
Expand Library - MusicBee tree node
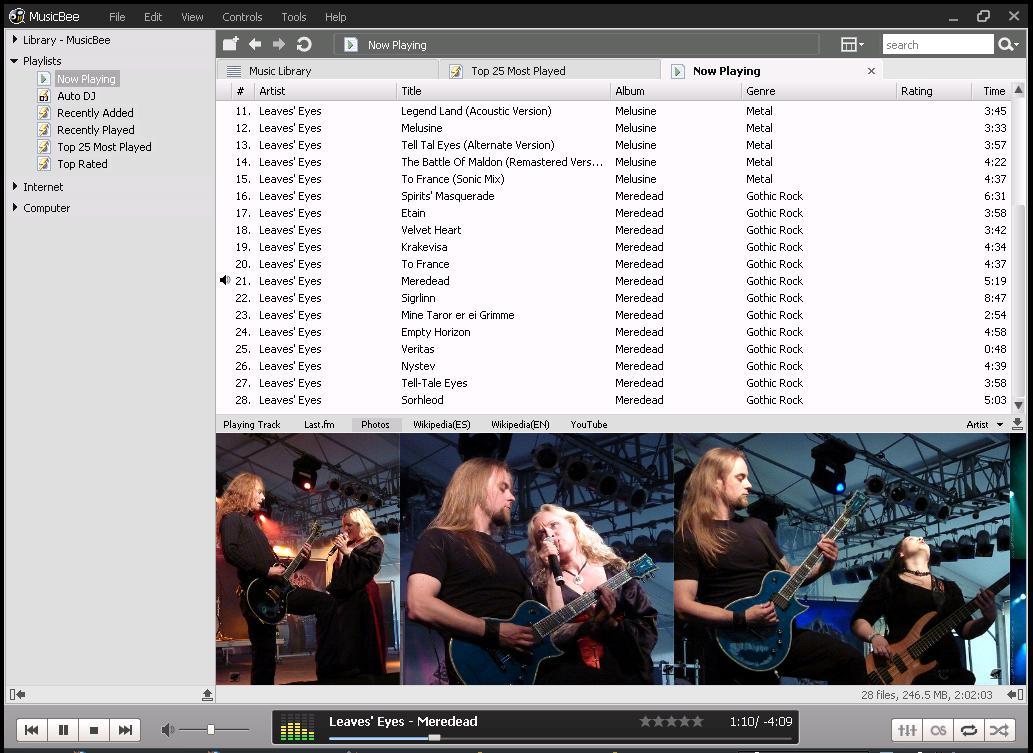[14, 40]
